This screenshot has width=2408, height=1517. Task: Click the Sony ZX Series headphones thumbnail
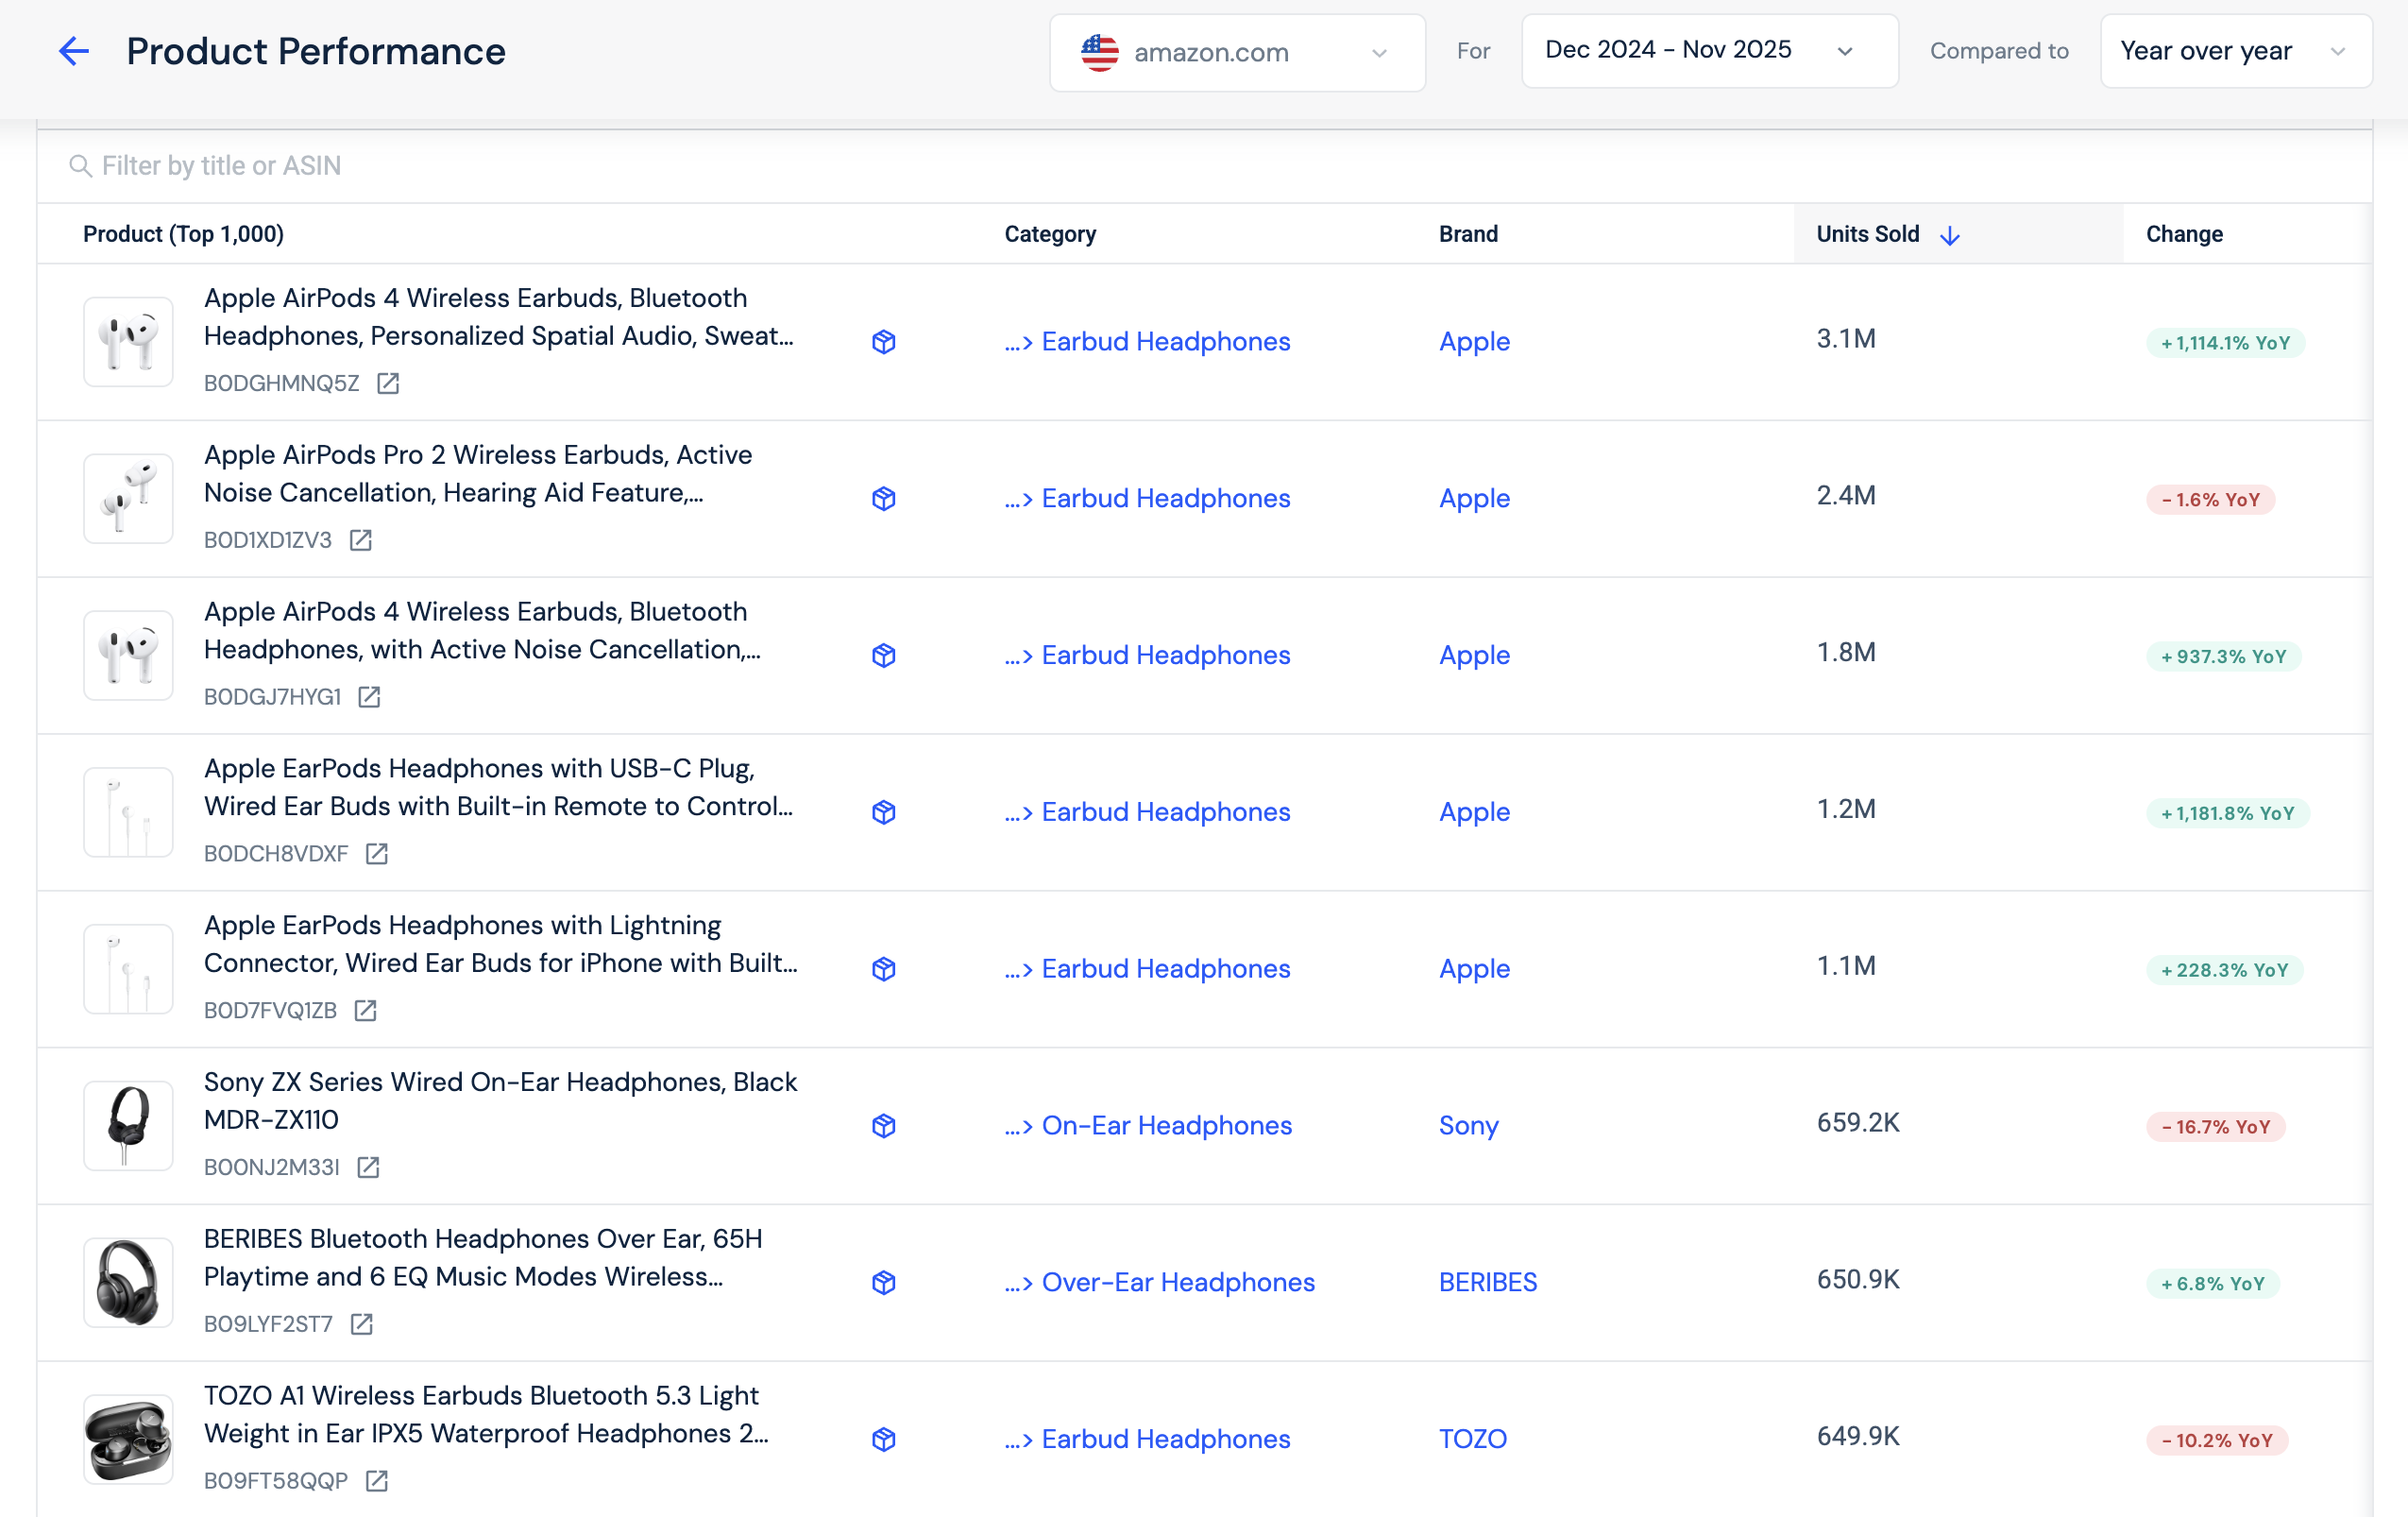point(128,1126)
